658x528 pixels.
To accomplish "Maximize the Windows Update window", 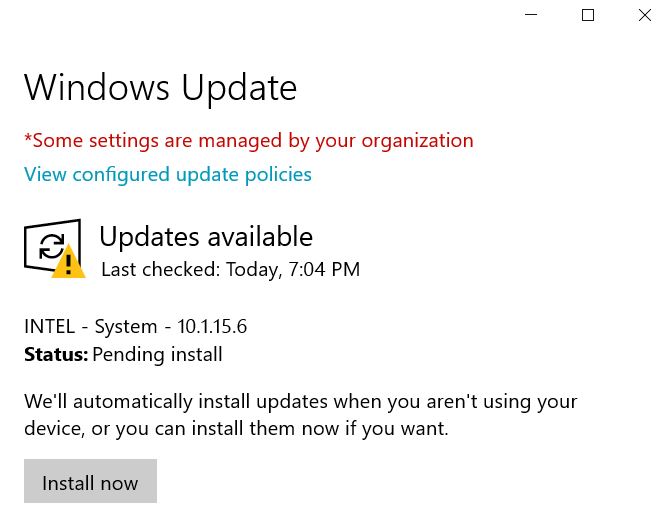I will pyautogui.click(x=588, y=15).
